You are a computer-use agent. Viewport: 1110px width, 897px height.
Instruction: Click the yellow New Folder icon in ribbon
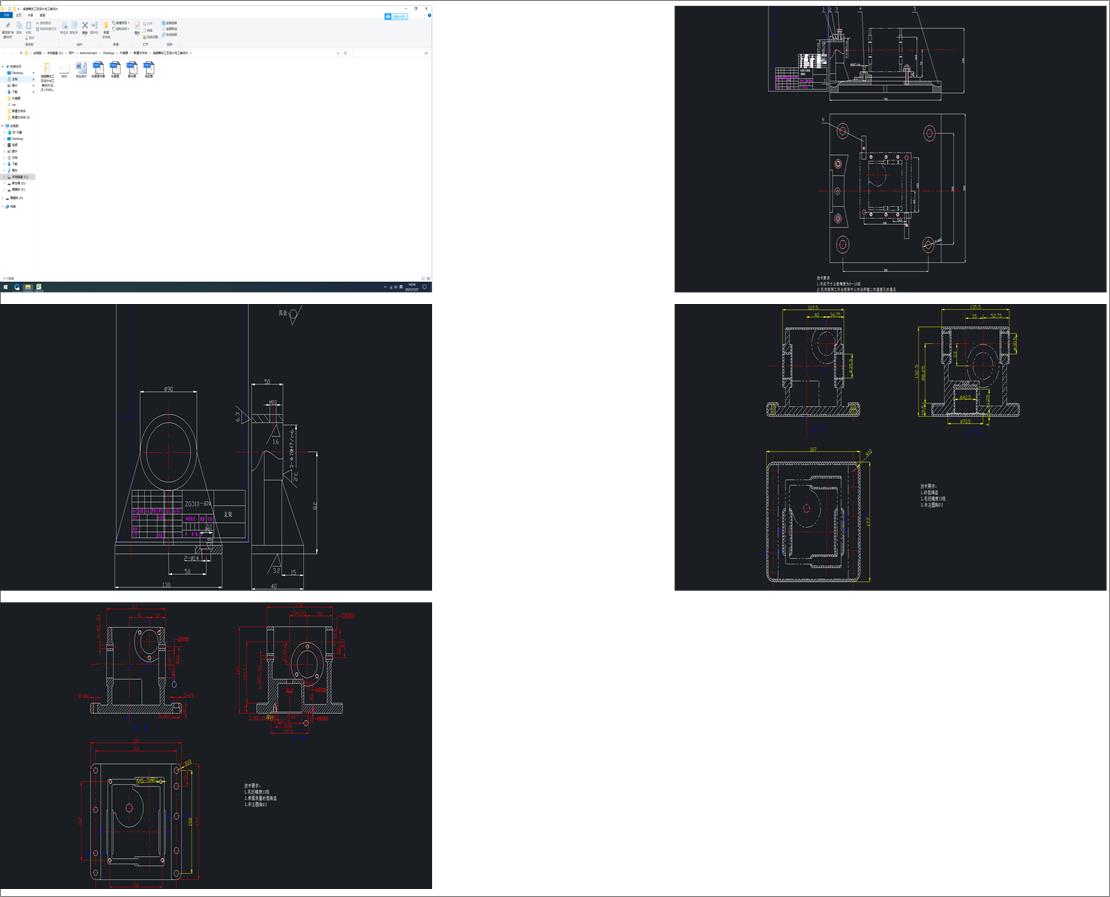click(x=106, y=25)
